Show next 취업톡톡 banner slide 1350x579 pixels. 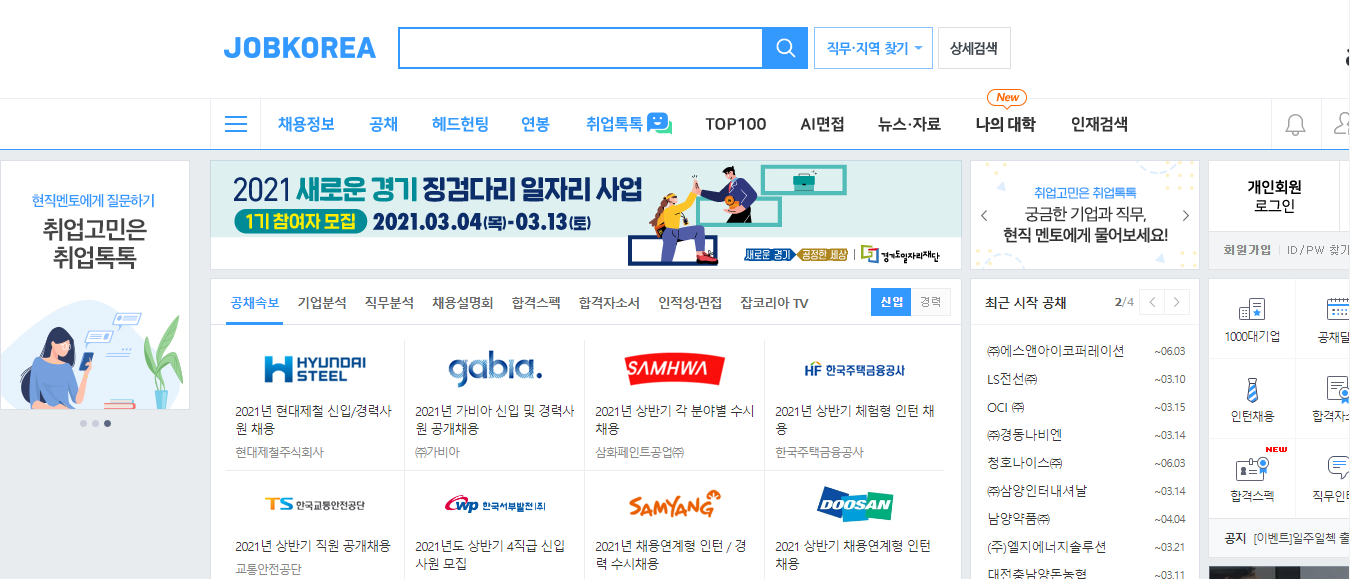tap(1186, 215)
